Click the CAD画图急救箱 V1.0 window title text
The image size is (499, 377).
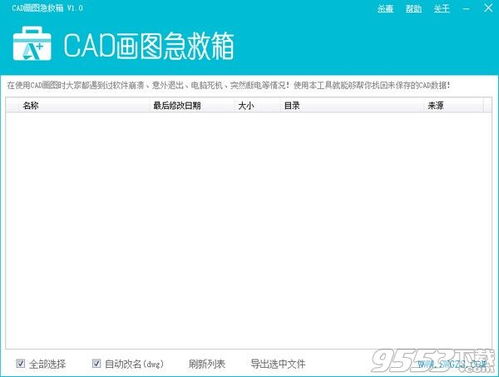click(x=47, y=8)
